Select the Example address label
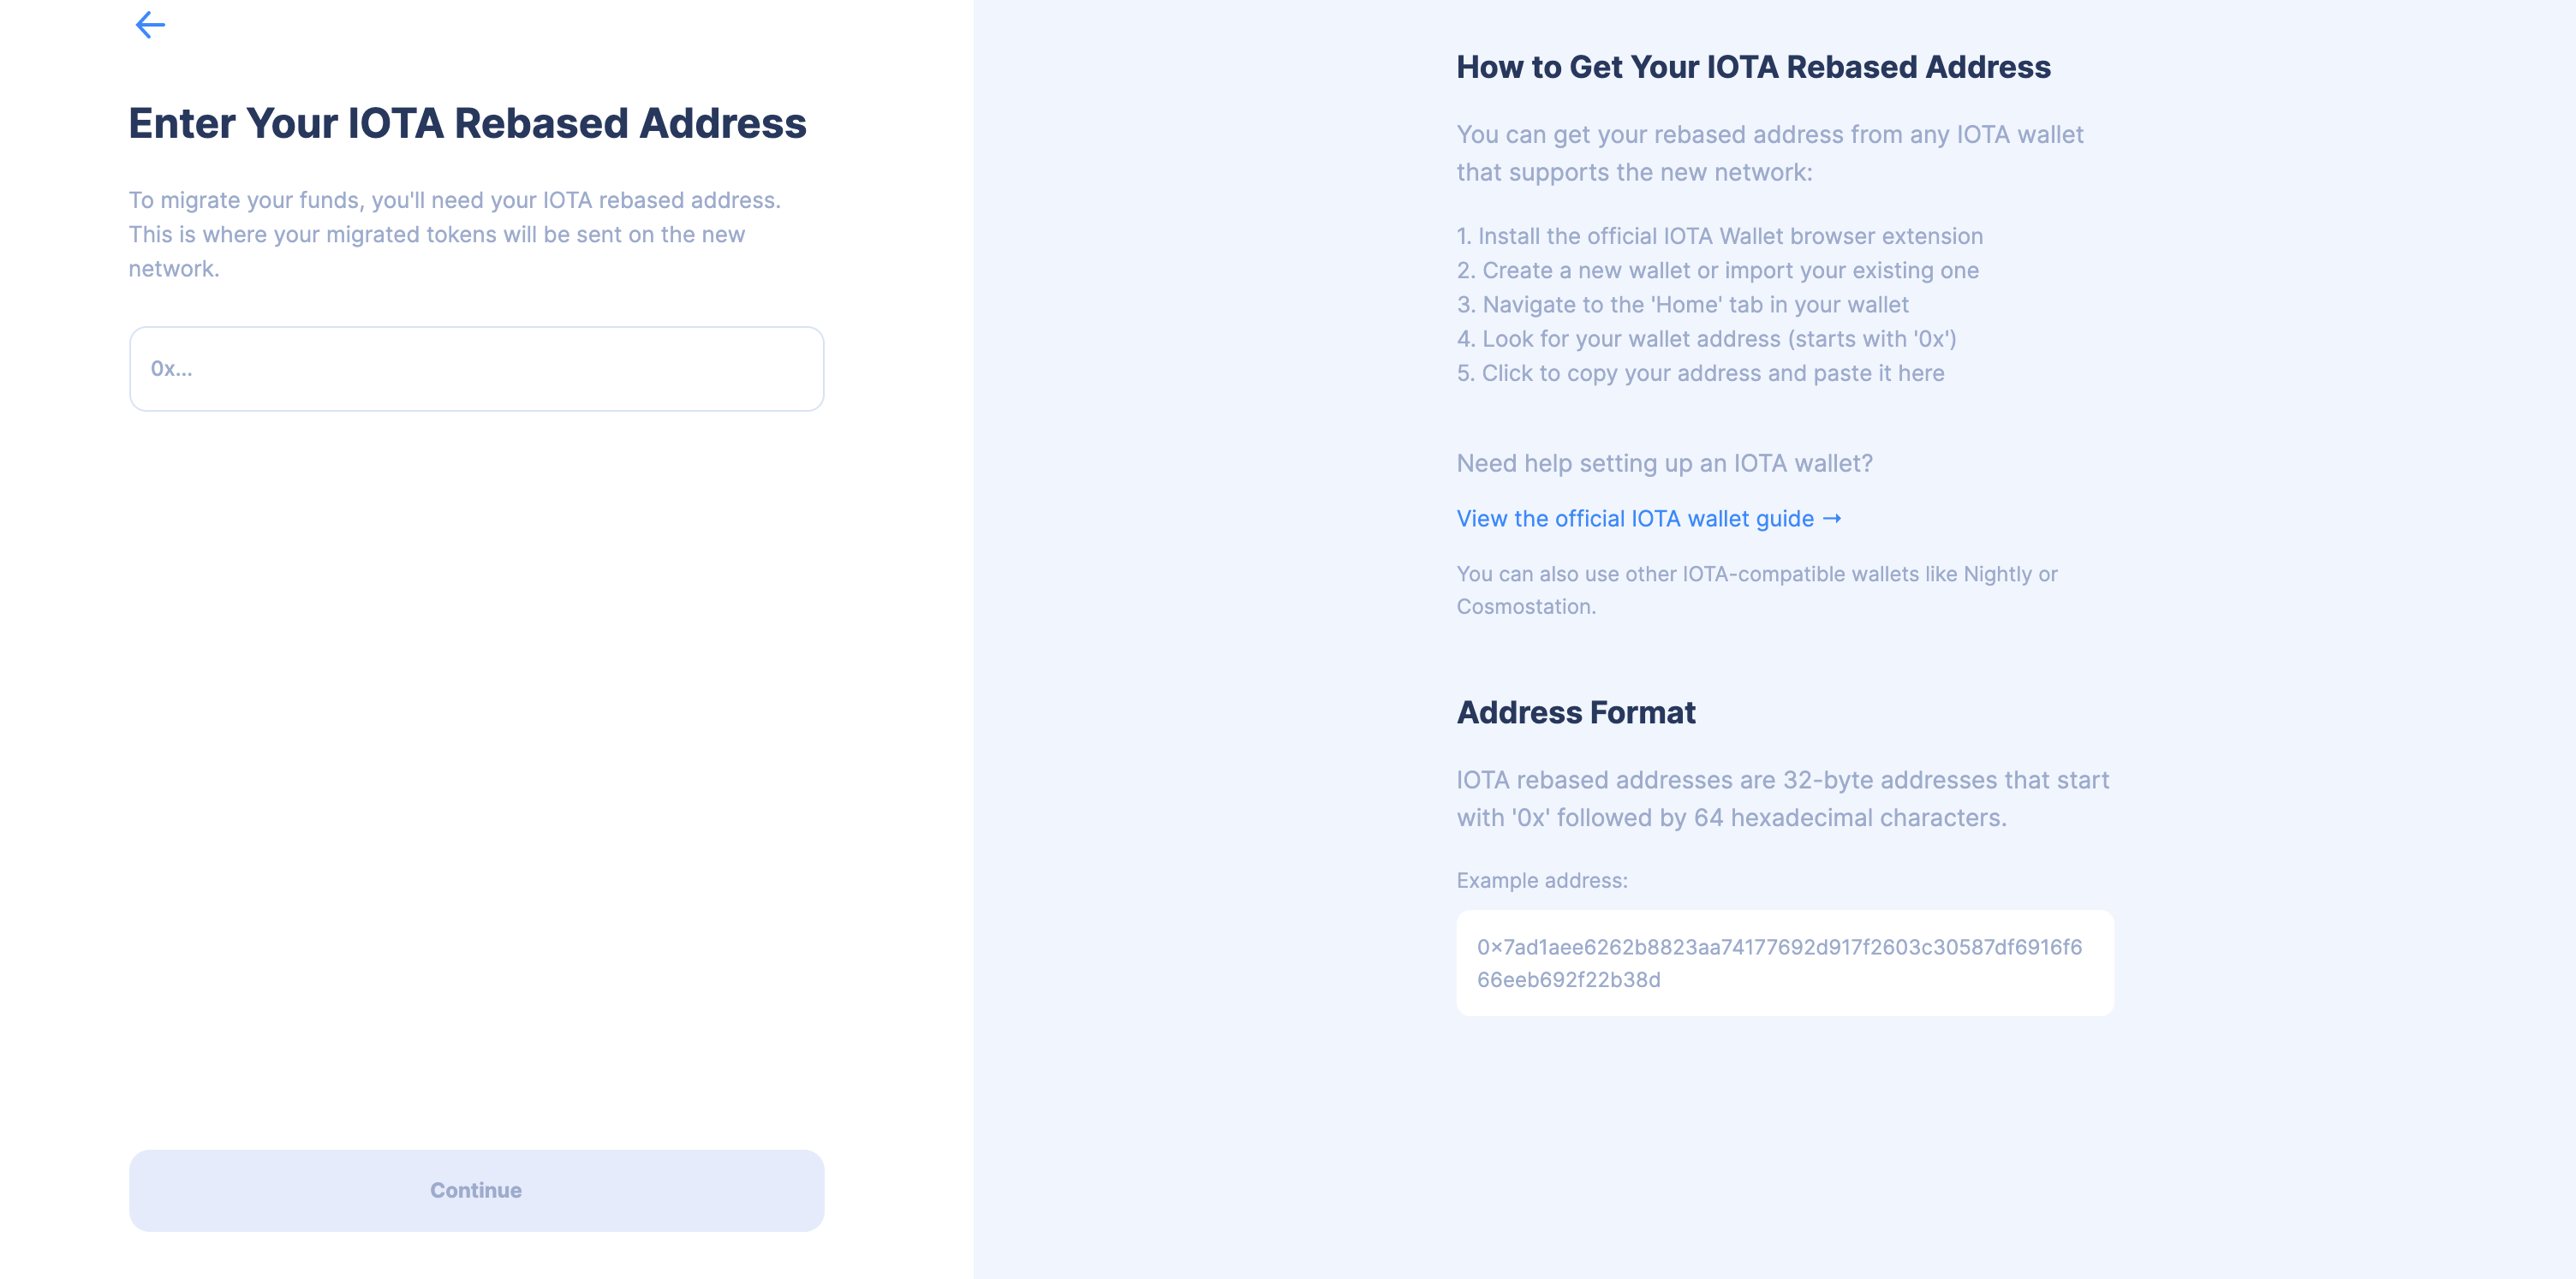The width and height of the screenshot is (2576, 1279). [x=1541, y=880]
